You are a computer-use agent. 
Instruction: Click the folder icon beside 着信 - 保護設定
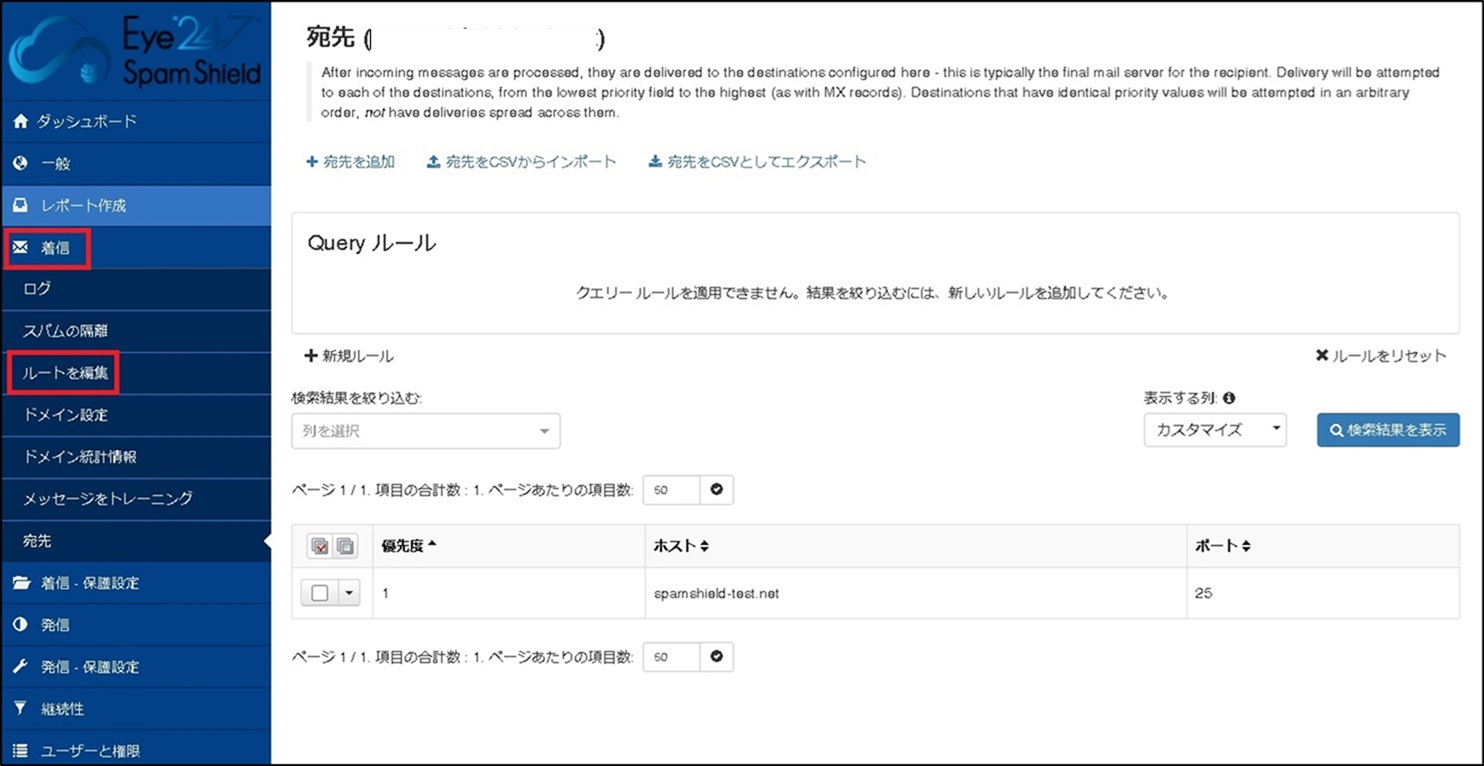[20, 583]
